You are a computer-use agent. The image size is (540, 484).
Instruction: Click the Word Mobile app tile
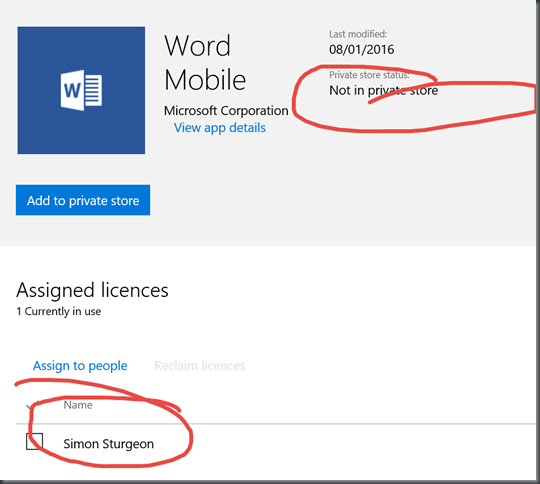(81, 90)
